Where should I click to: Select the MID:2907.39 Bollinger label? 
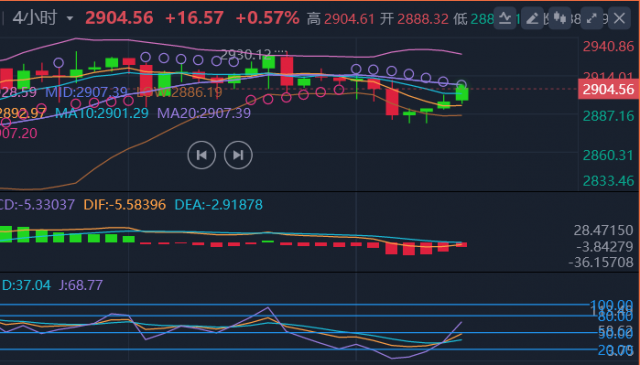click(86, 92)
